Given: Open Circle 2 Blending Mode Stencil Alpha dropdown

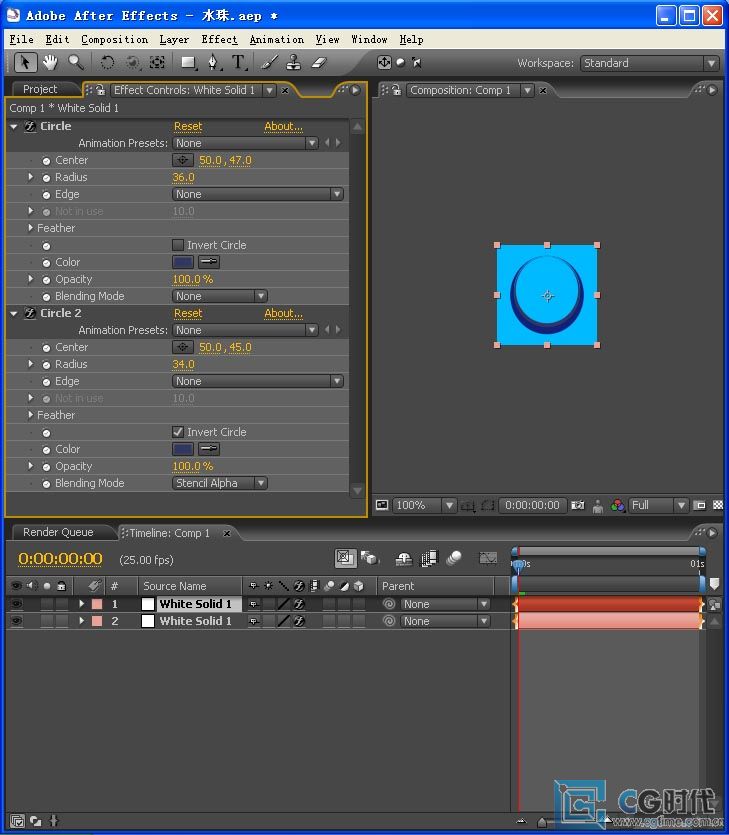Looking at the screenshot, I should pos(219,483).
